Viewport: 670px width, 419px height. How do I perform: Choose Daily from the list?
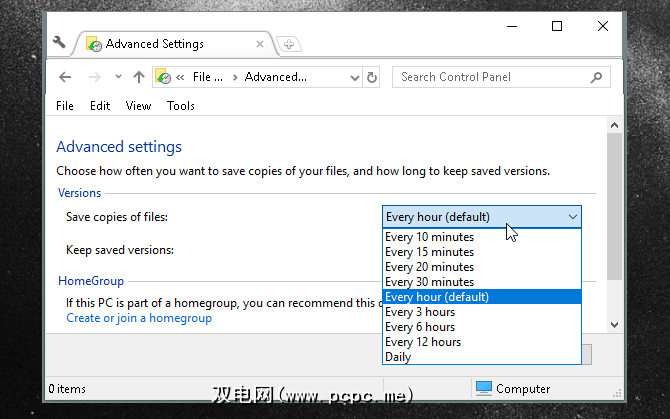pyautogui.click(x=398, y=357)
